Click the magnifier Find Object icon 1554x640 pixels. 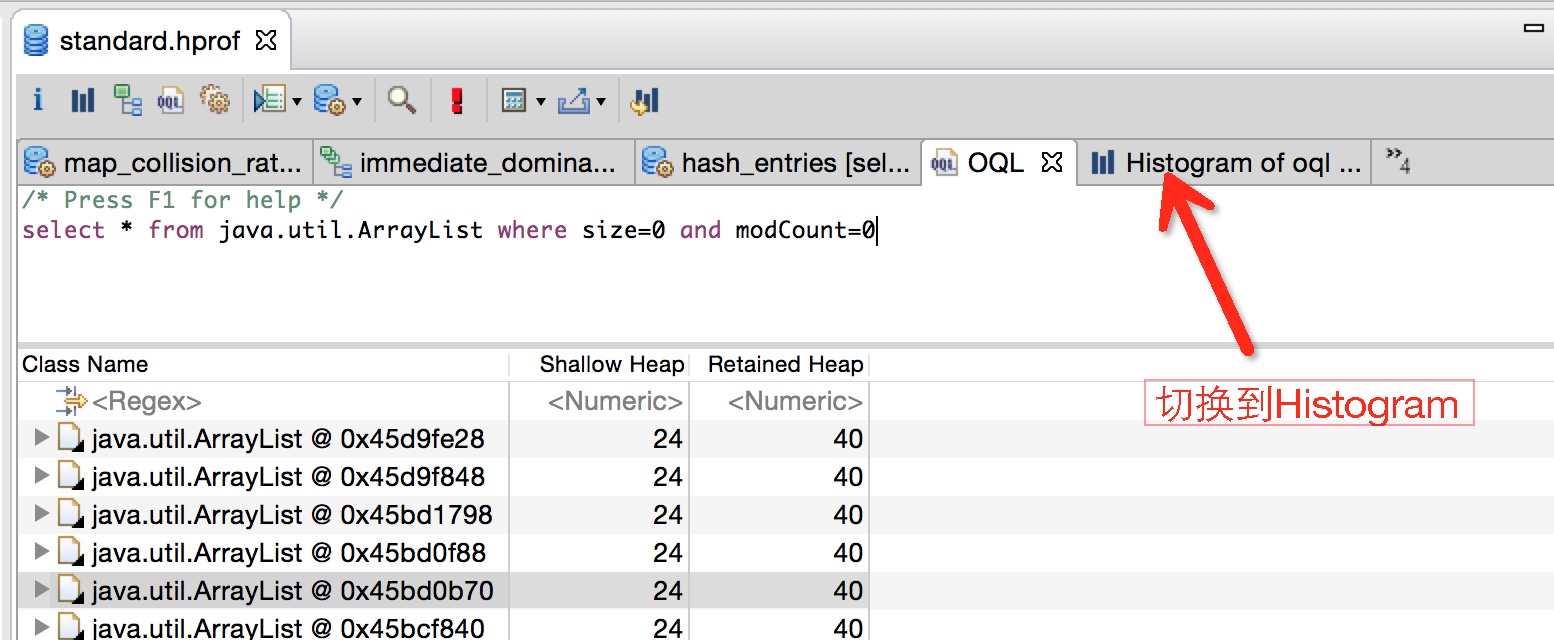pyautogui.click(x=402, y=100)
